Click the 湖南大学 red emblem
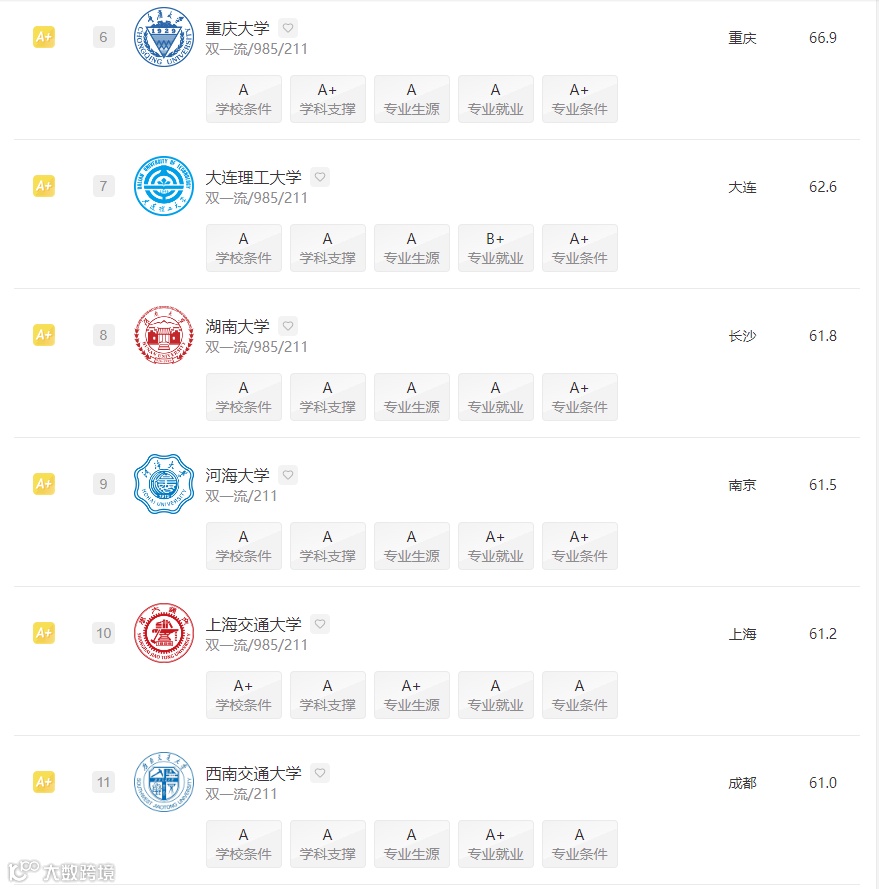879x889 pixels. tap(164, 335)
